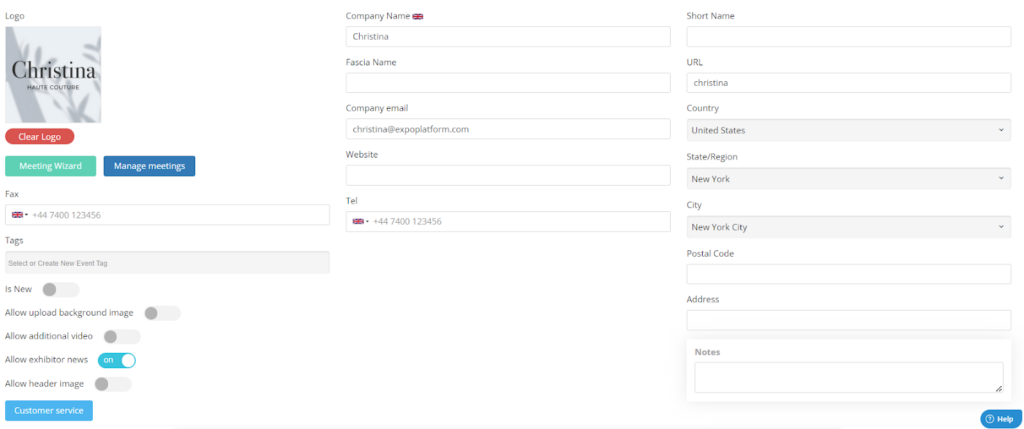Click the Manage meetings button

(x=150, y=166)
